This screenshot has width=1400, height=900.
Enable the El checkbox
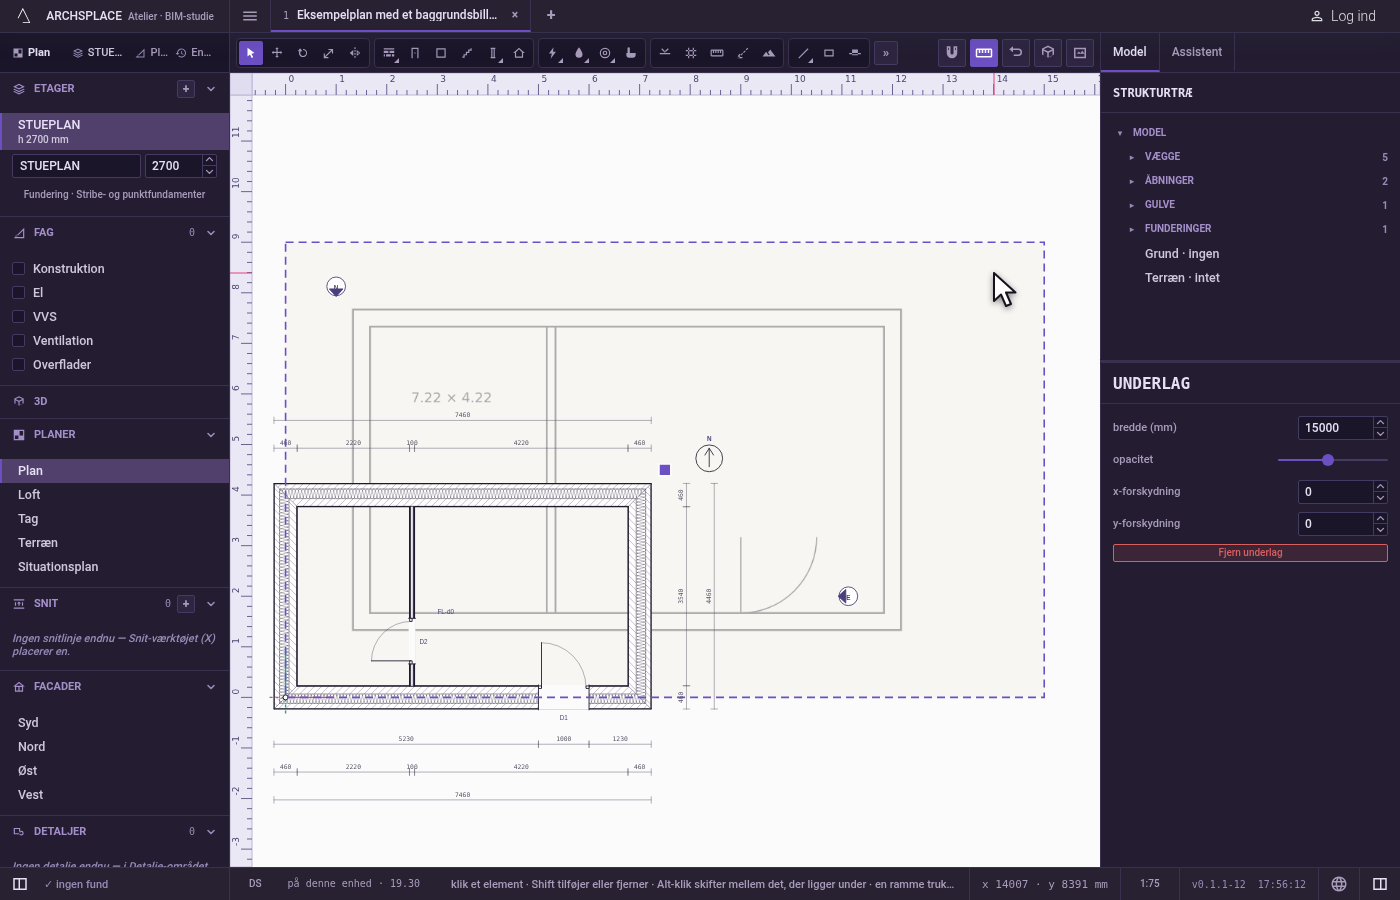click(x=18, y=293)
